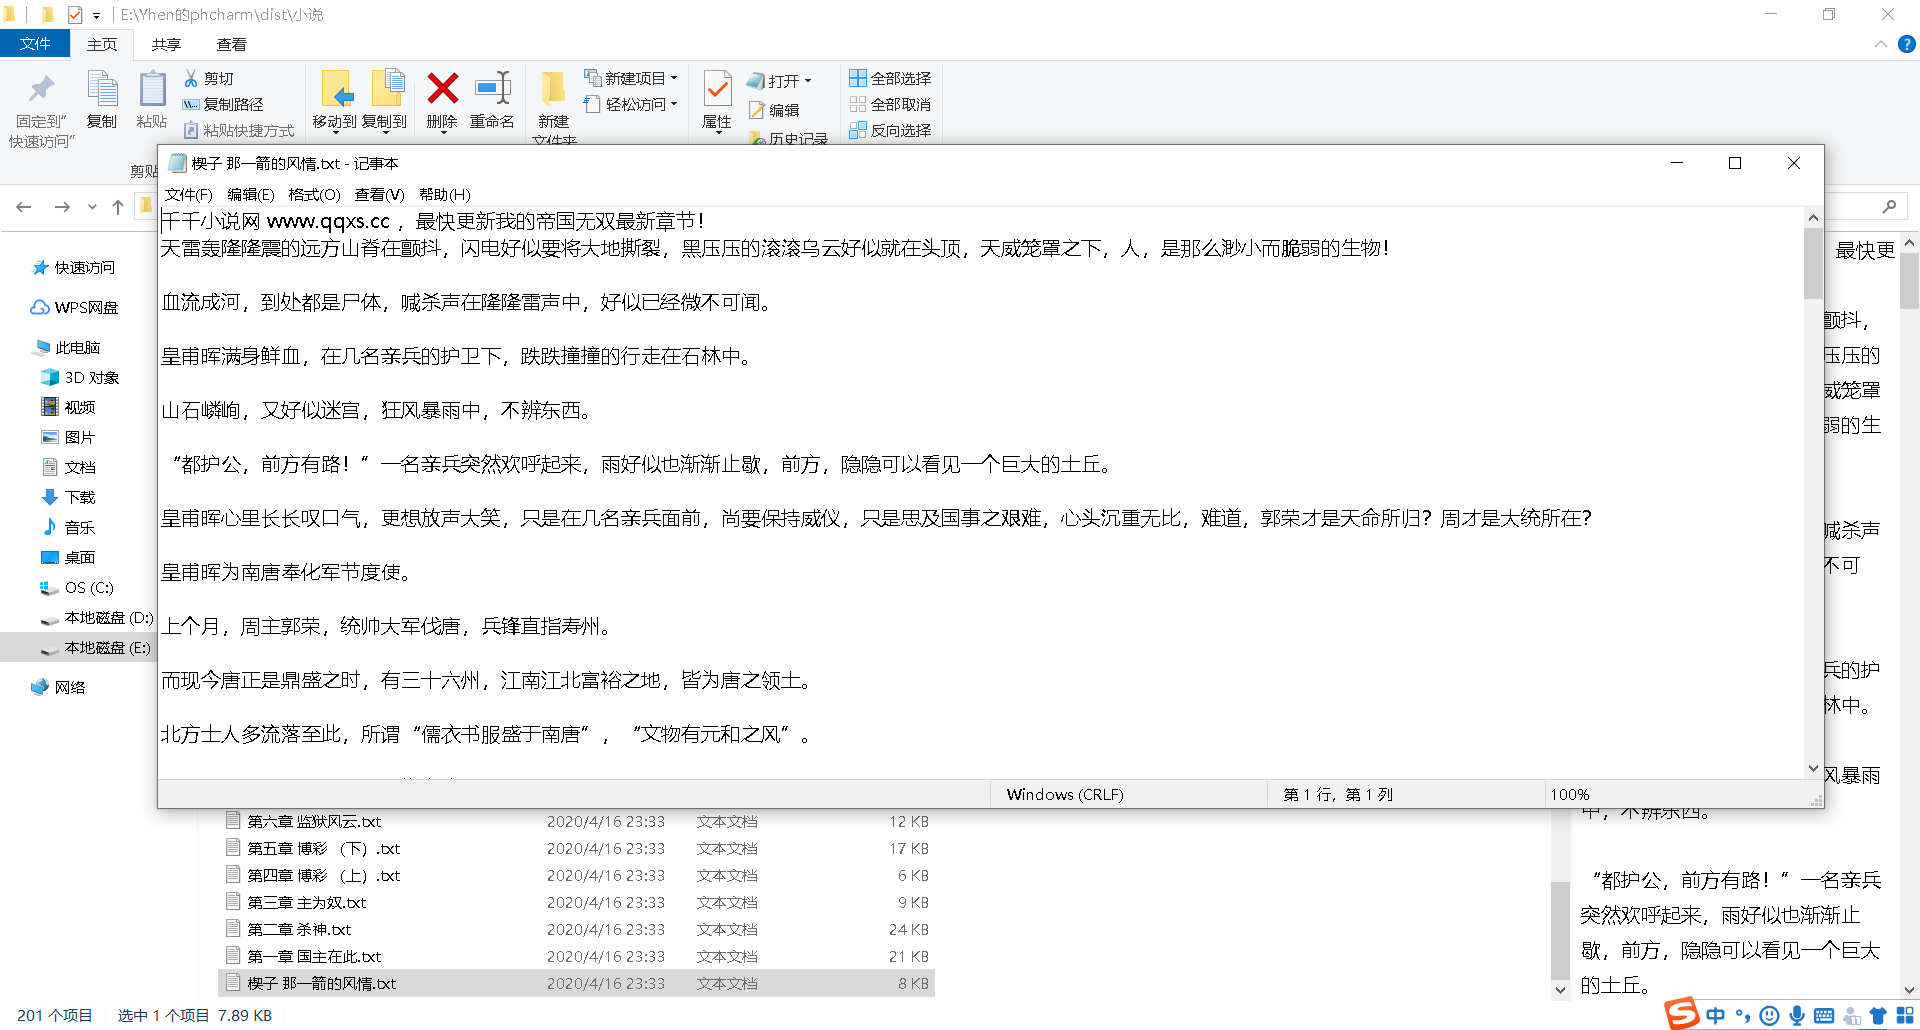This screenshot has height=1030, width=1920.
Task: Click the Pin to Quick Access icon
Action: (41, 89)
